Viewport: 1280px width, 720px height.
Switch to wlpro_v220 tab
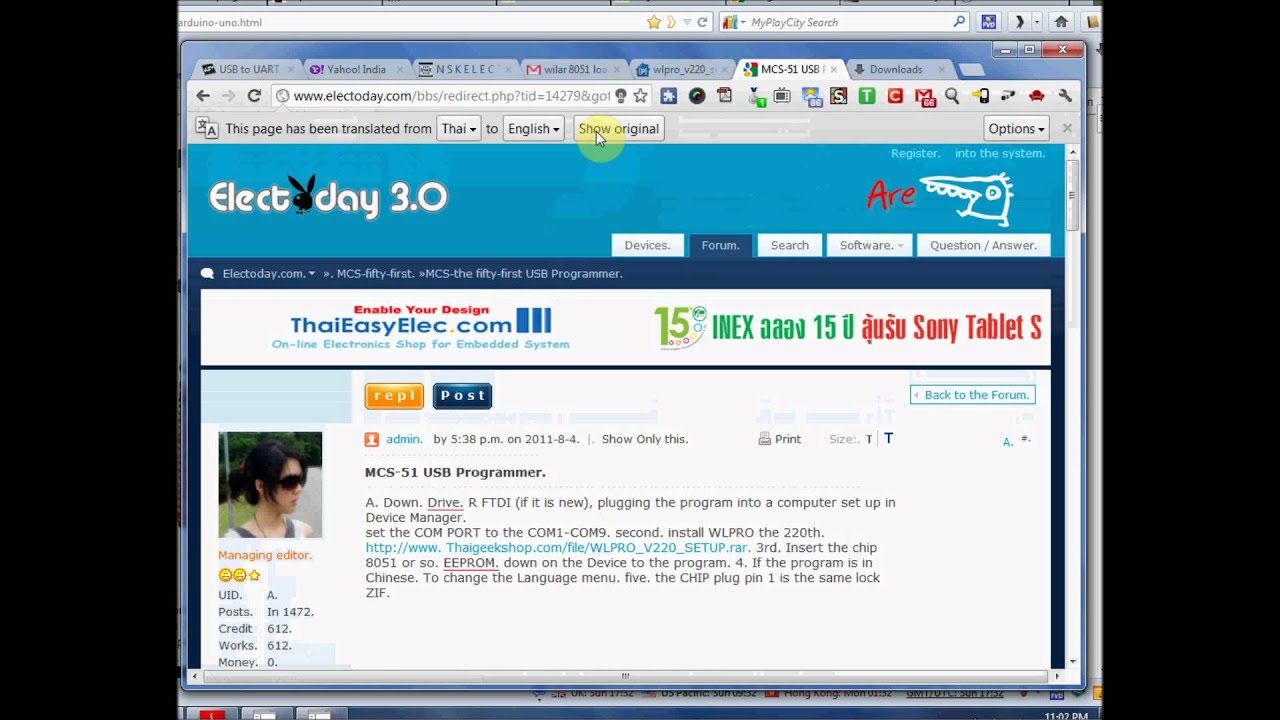click(x=682, y=69)
